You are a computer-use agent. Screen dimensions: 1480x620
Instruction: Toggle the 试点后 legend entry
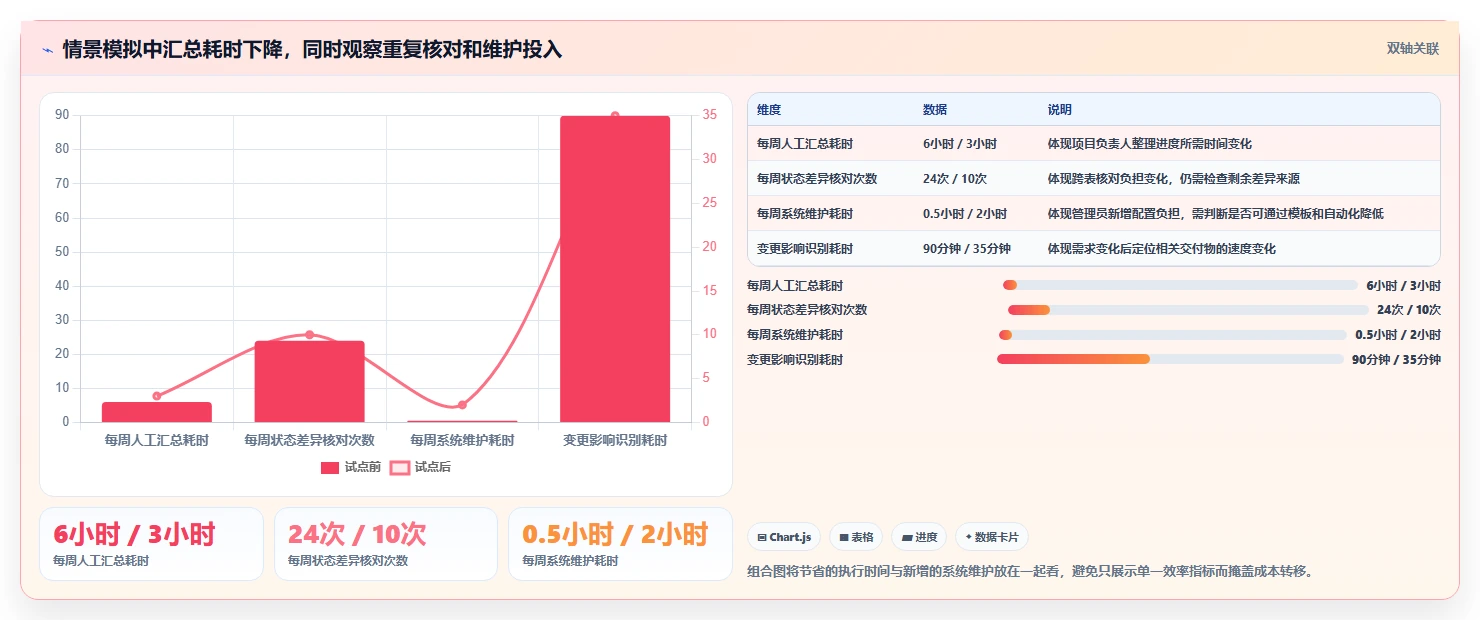pos(420,467)
